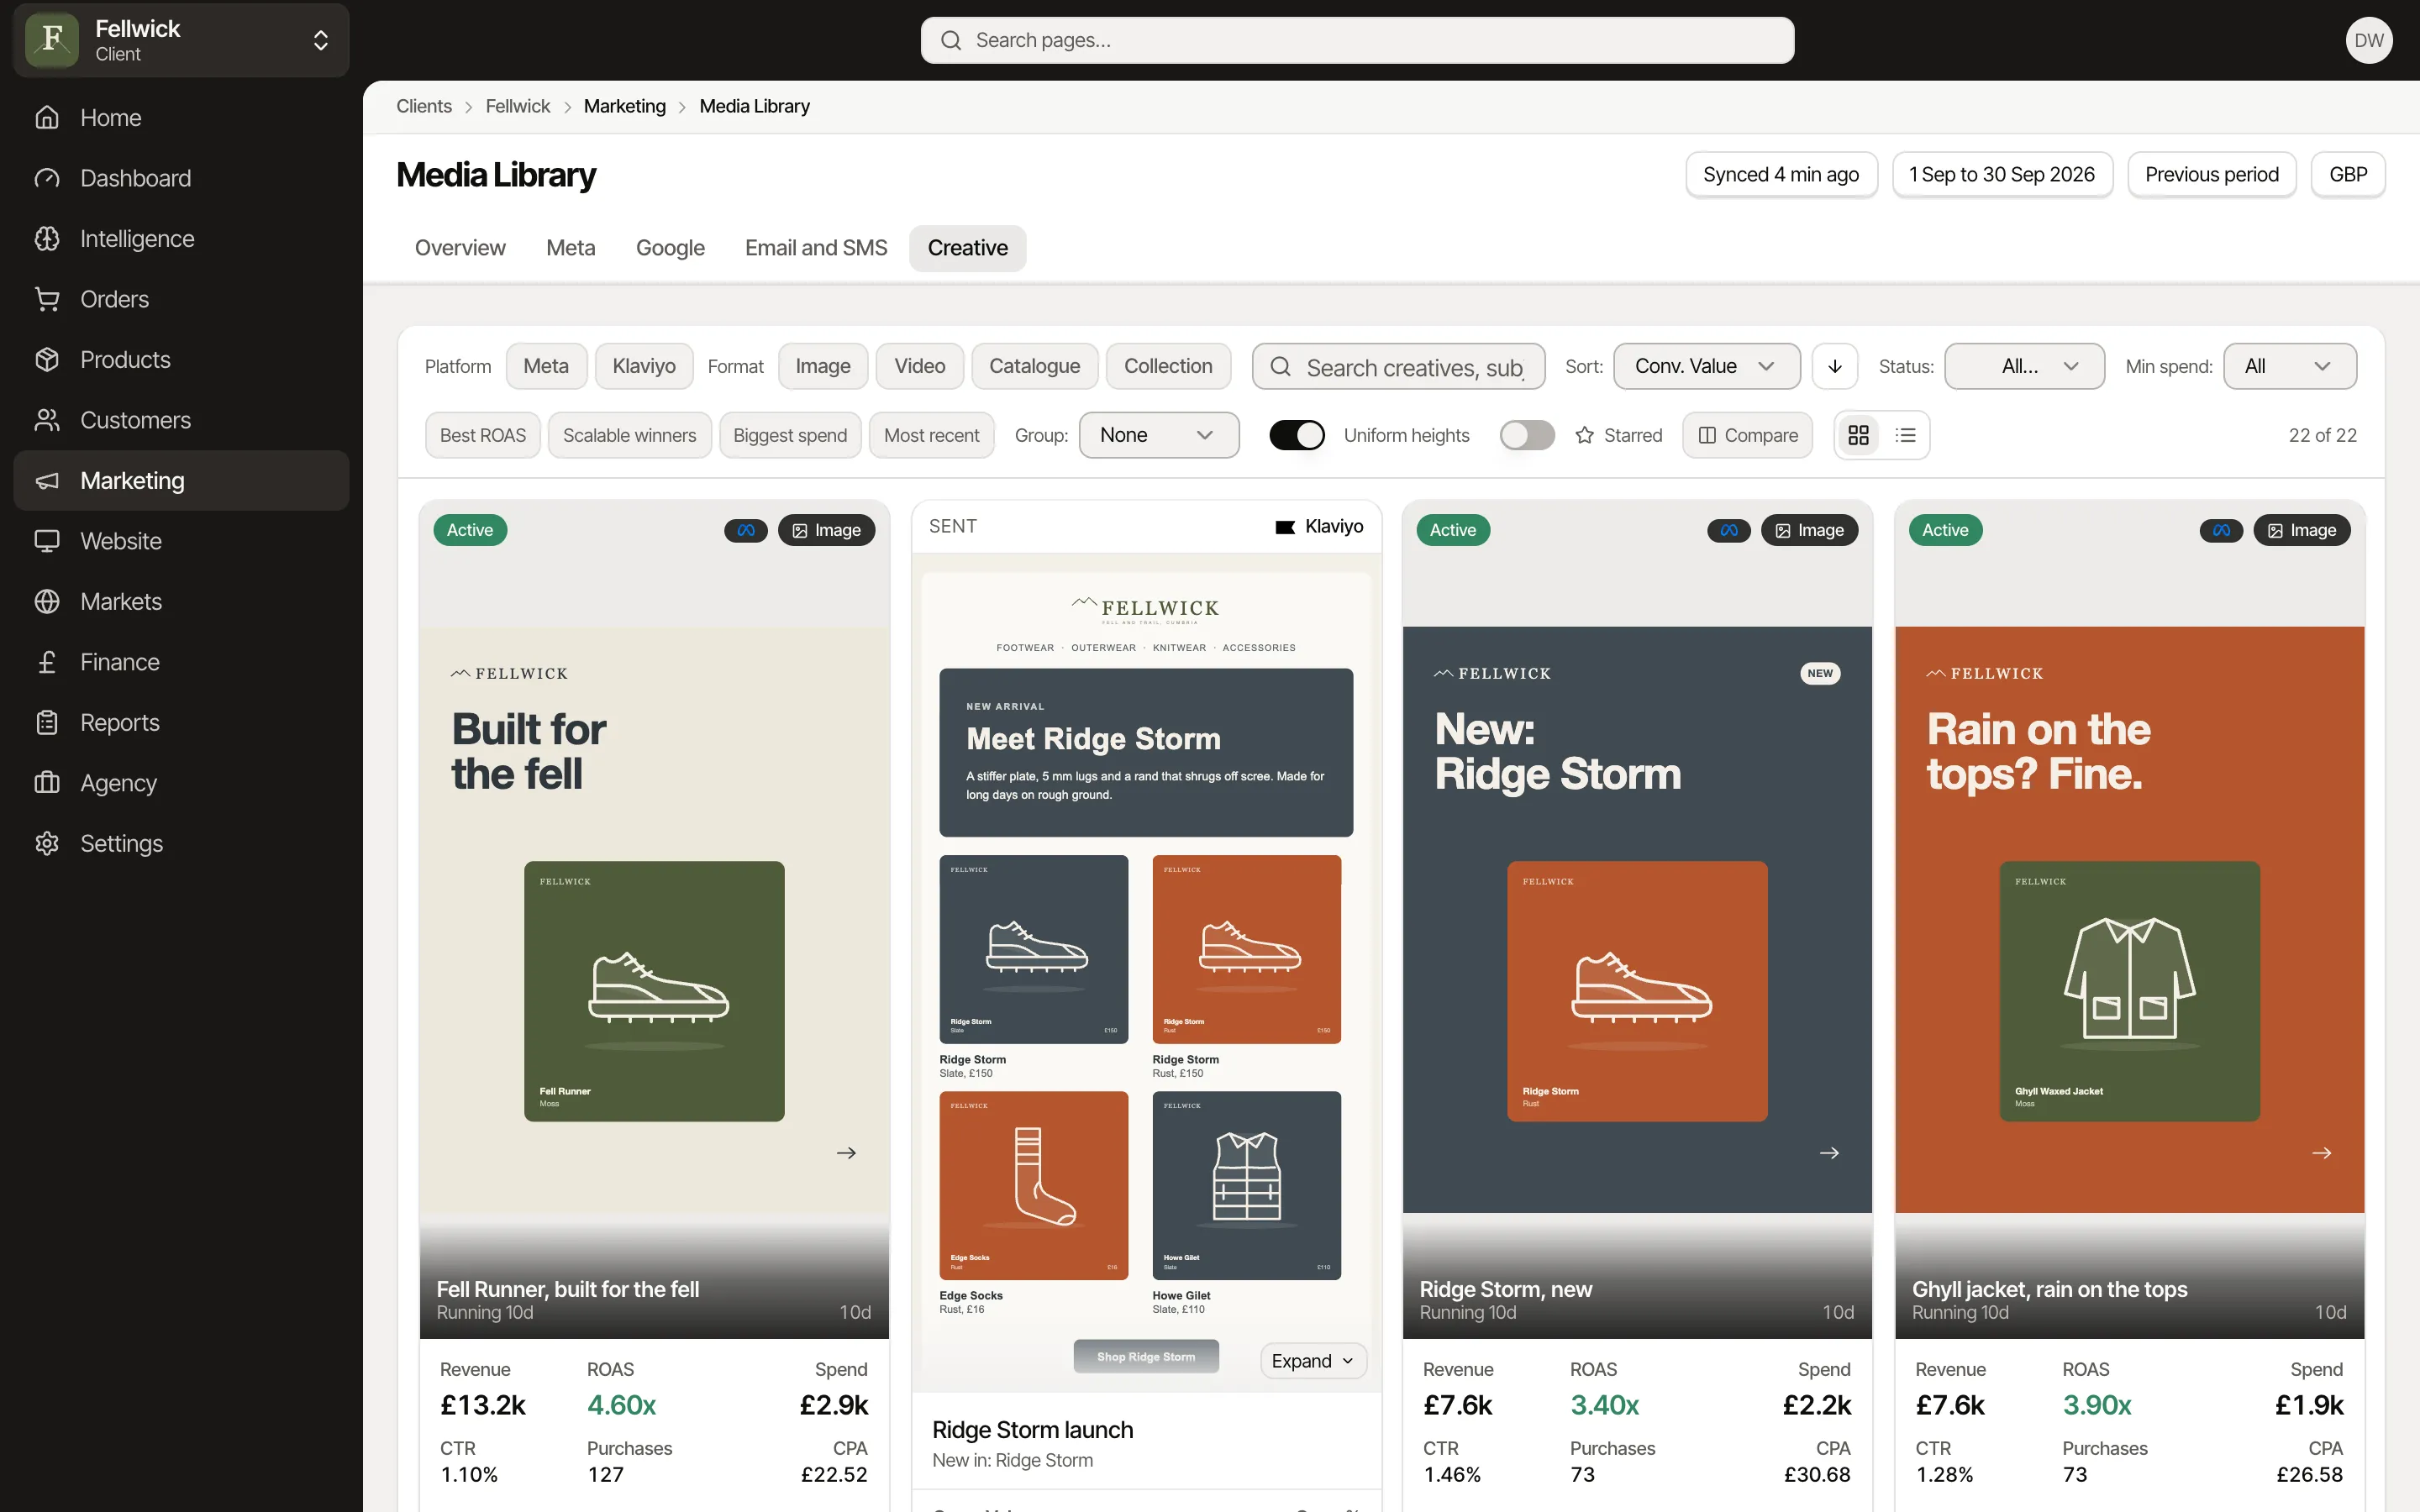The image size is (2420, 1512).
Task: Open the Orders cart icon
Action: coord(47,299)
